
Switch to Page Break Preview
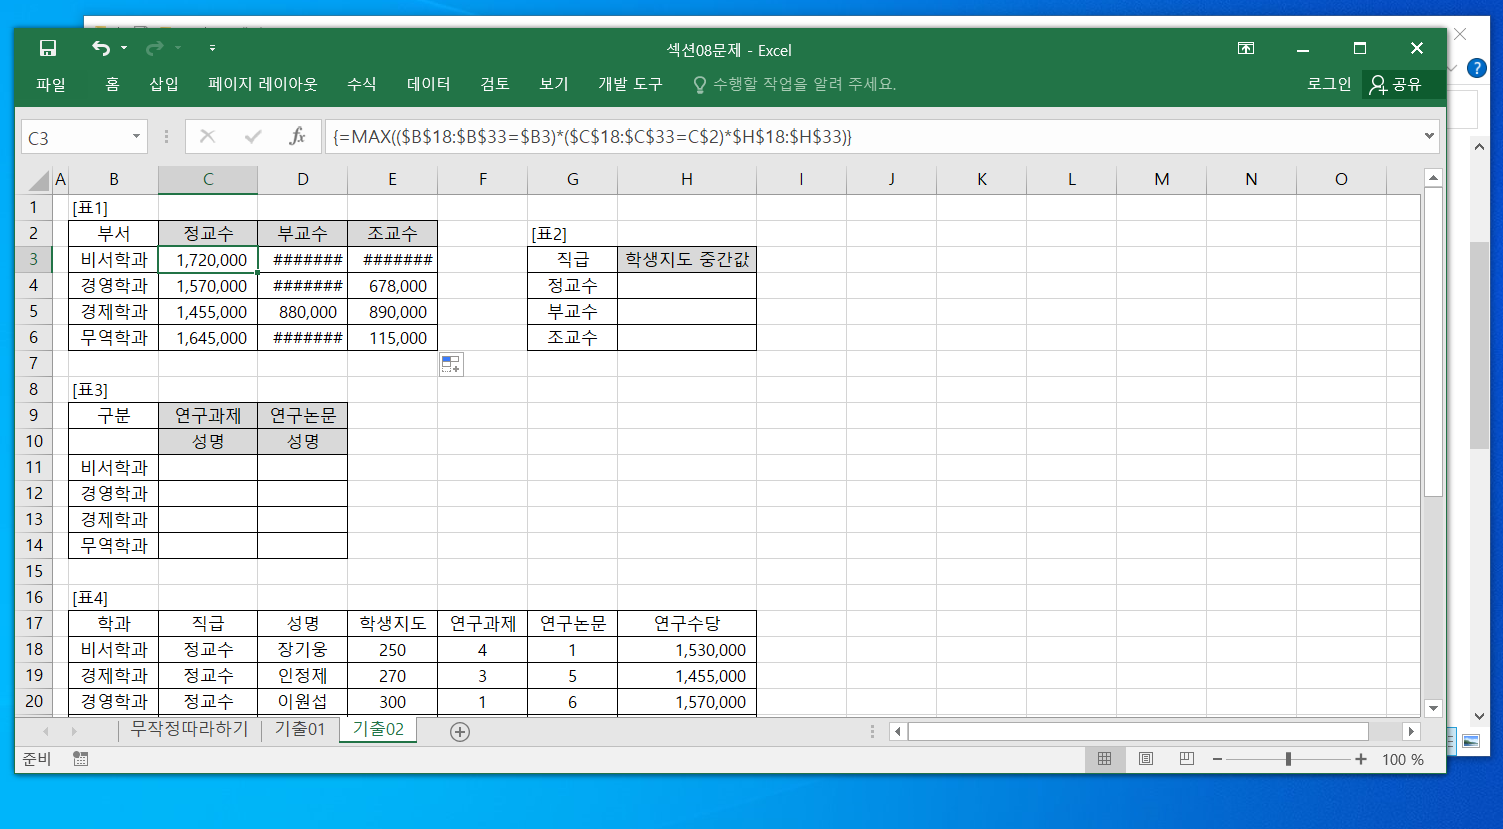[x=1187, y=759]
